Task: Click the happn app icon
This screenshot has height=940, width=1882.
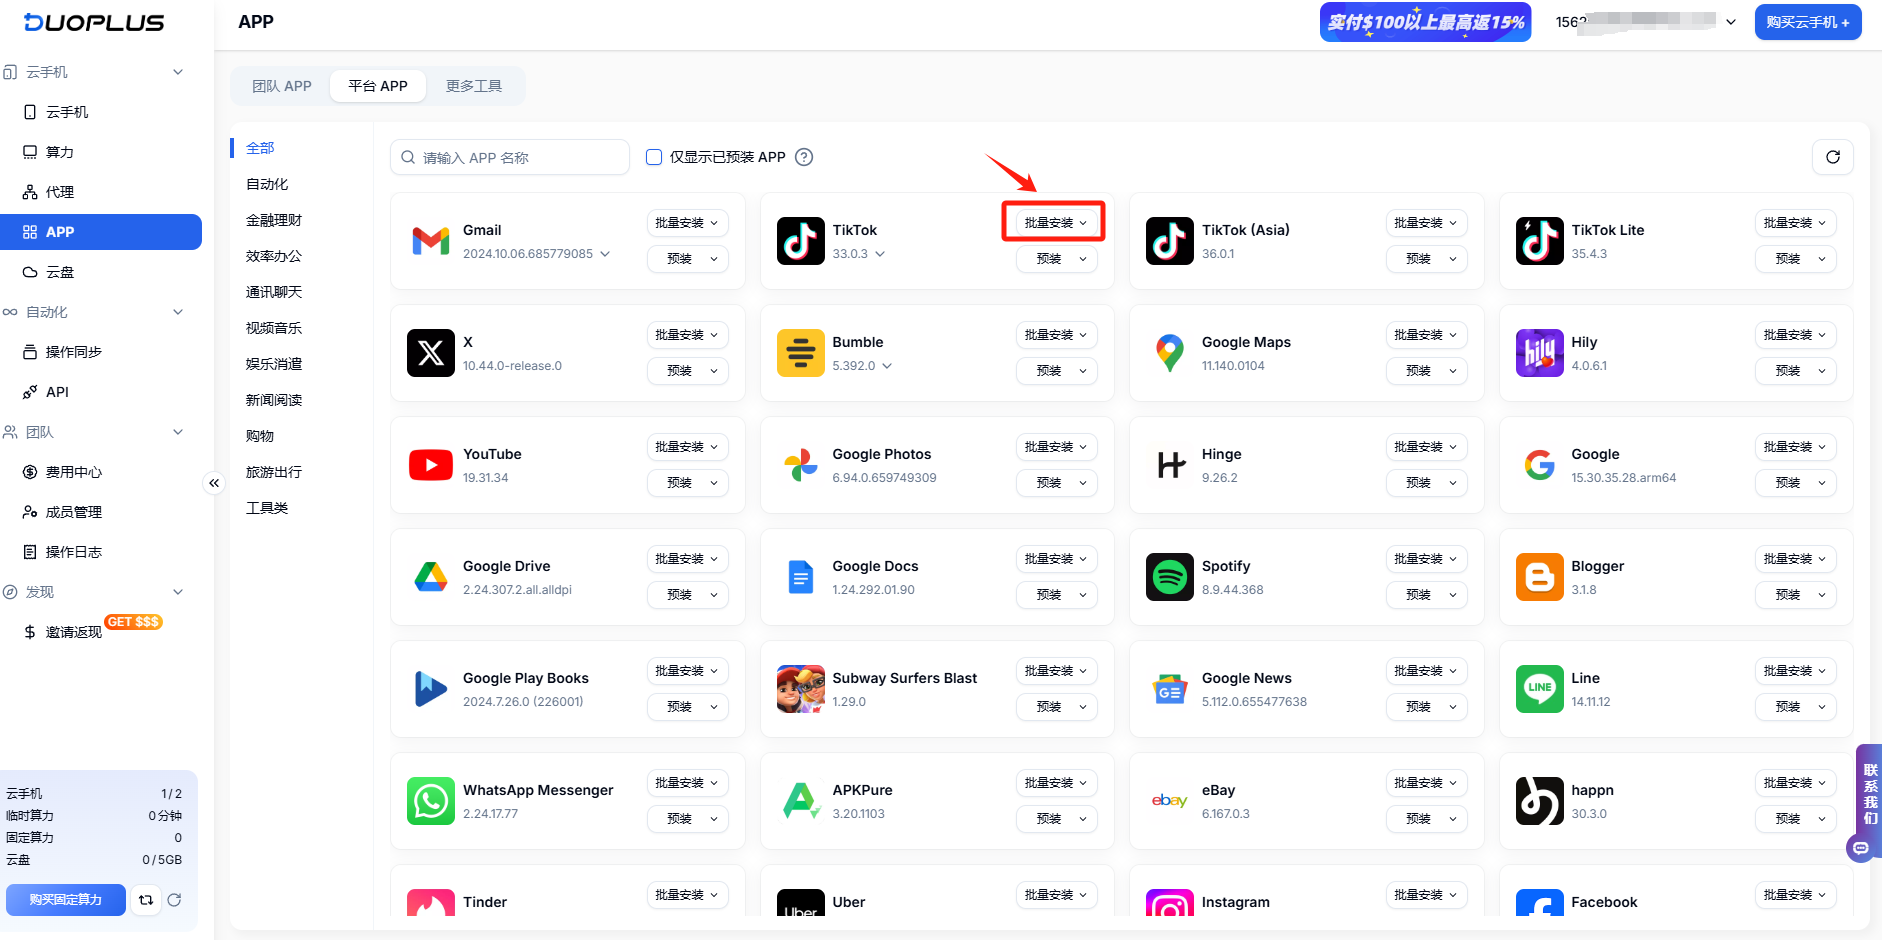Action: 1540,801
